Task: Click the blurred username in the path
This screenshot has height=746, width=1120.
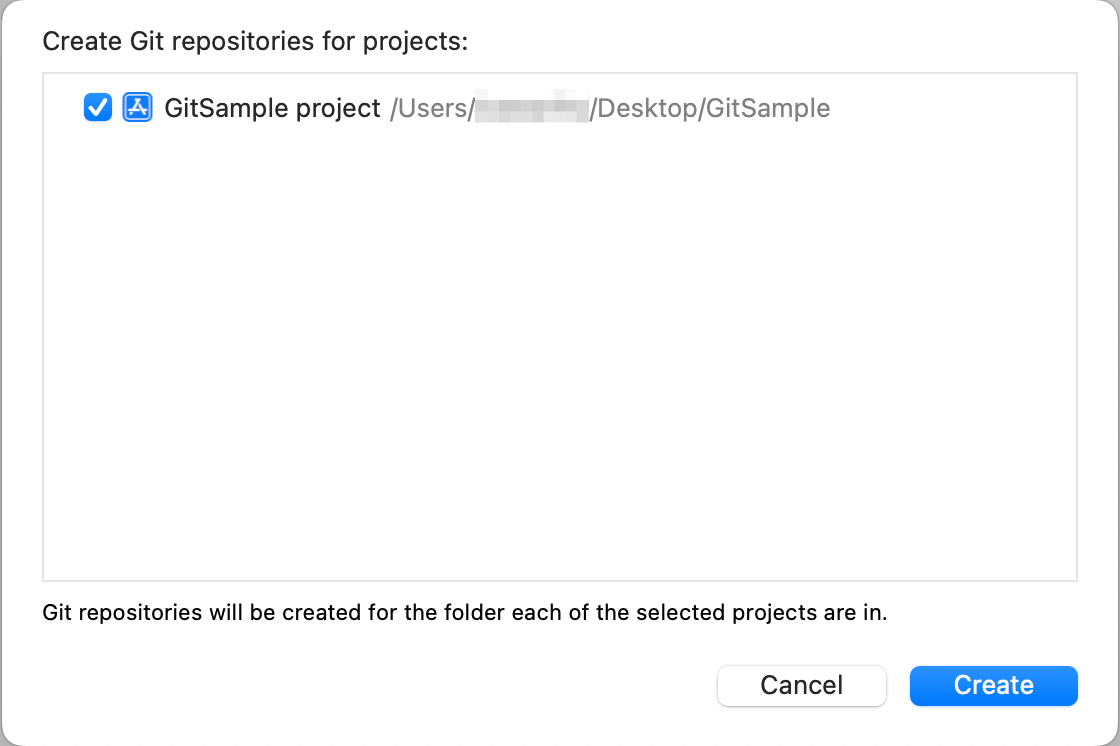Action: tap(531, 108)
